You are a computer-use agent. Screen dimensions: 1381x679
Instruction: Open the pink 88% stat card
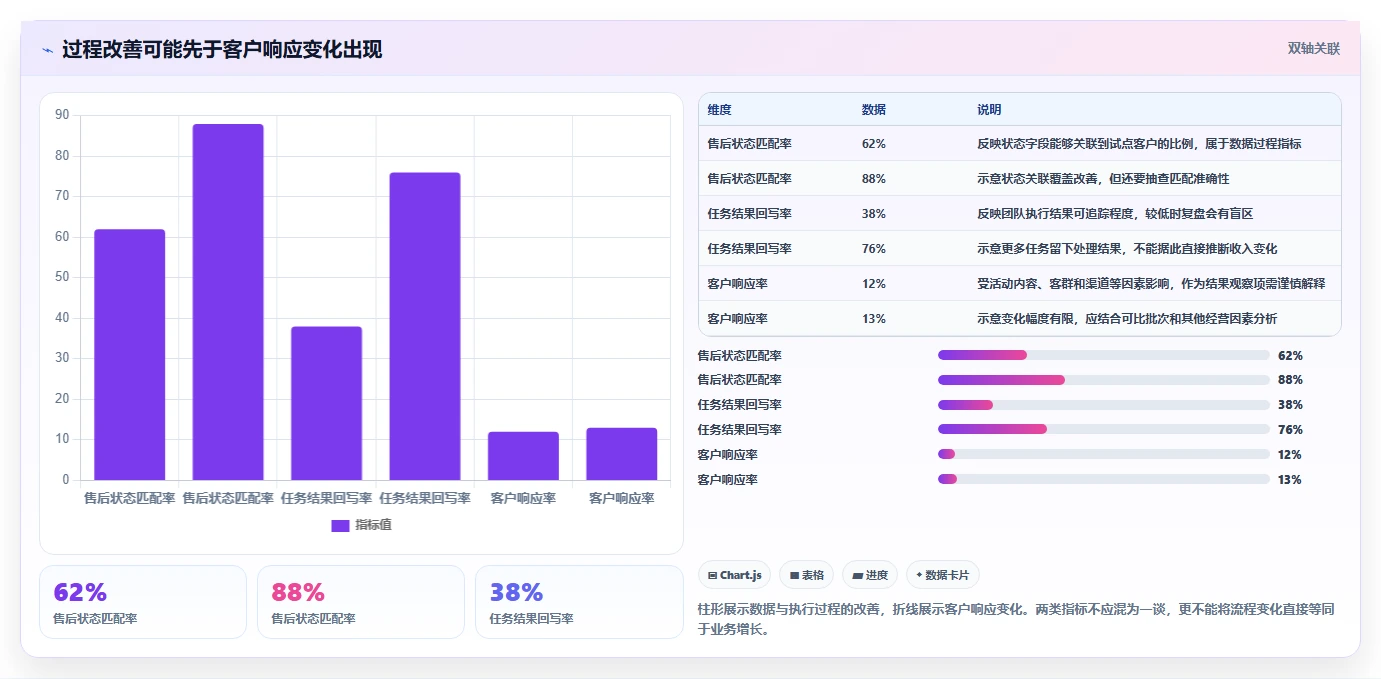(x=361, y=602)
